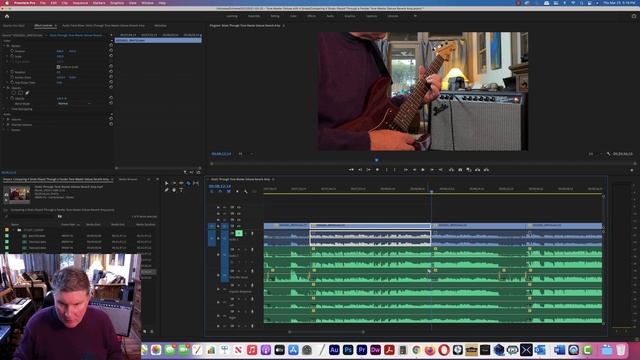This screenshot has height=360, width=640.
Task: Switch to Audio workspace
Action: 330,16
